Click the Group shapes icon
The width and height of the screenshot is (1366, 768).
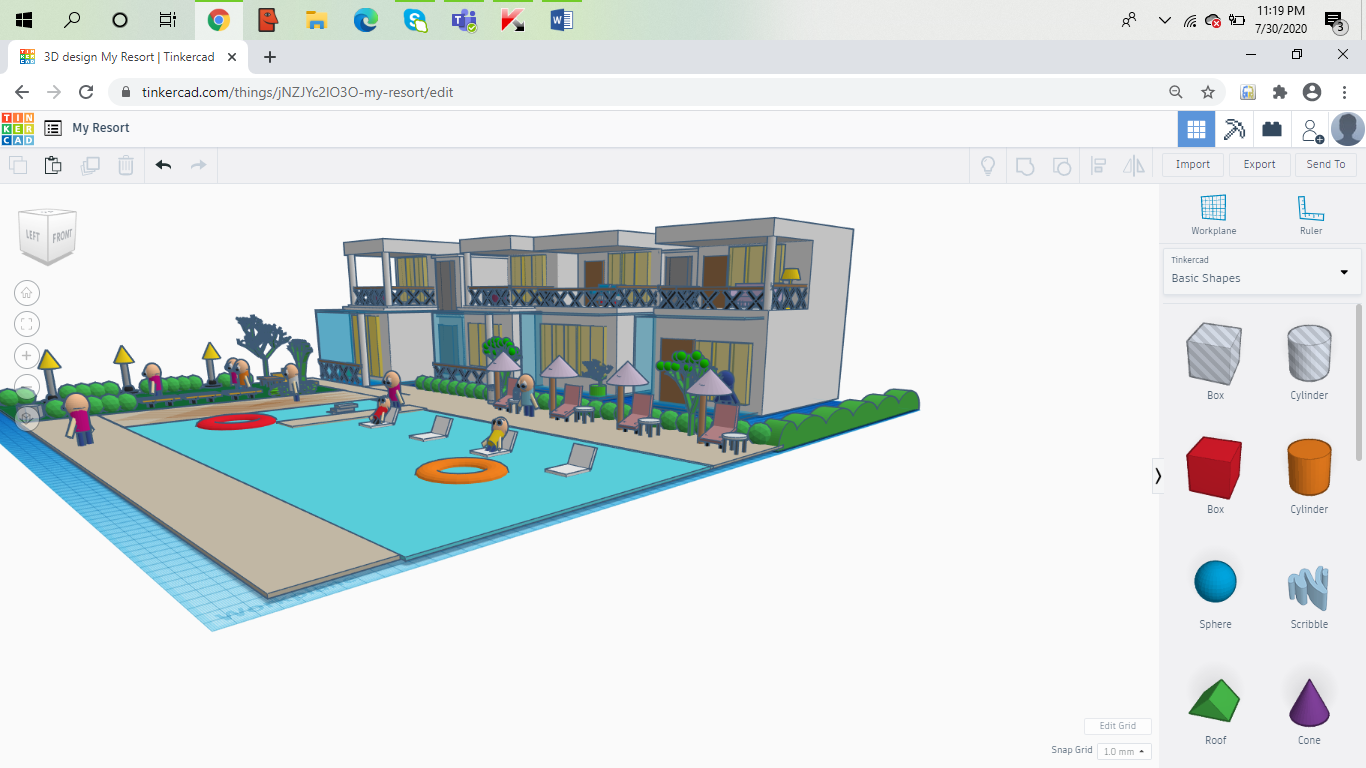(1025, 166)
